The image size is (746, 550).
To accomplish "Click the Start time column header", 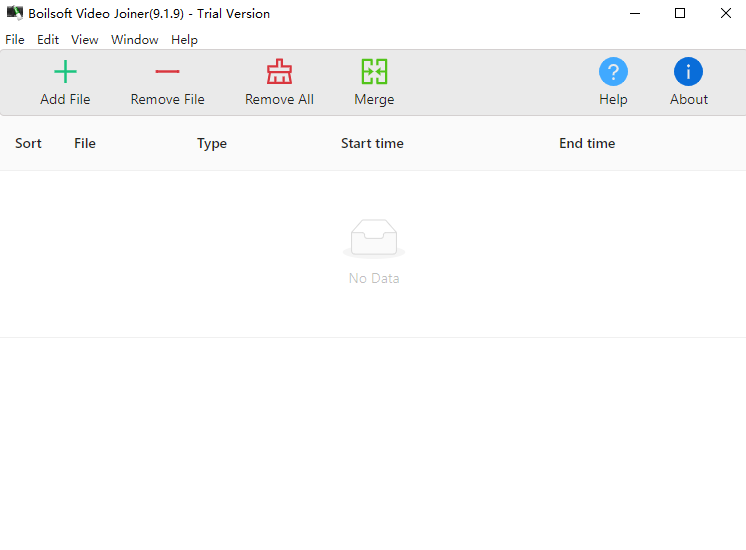I will coord(373,143).
